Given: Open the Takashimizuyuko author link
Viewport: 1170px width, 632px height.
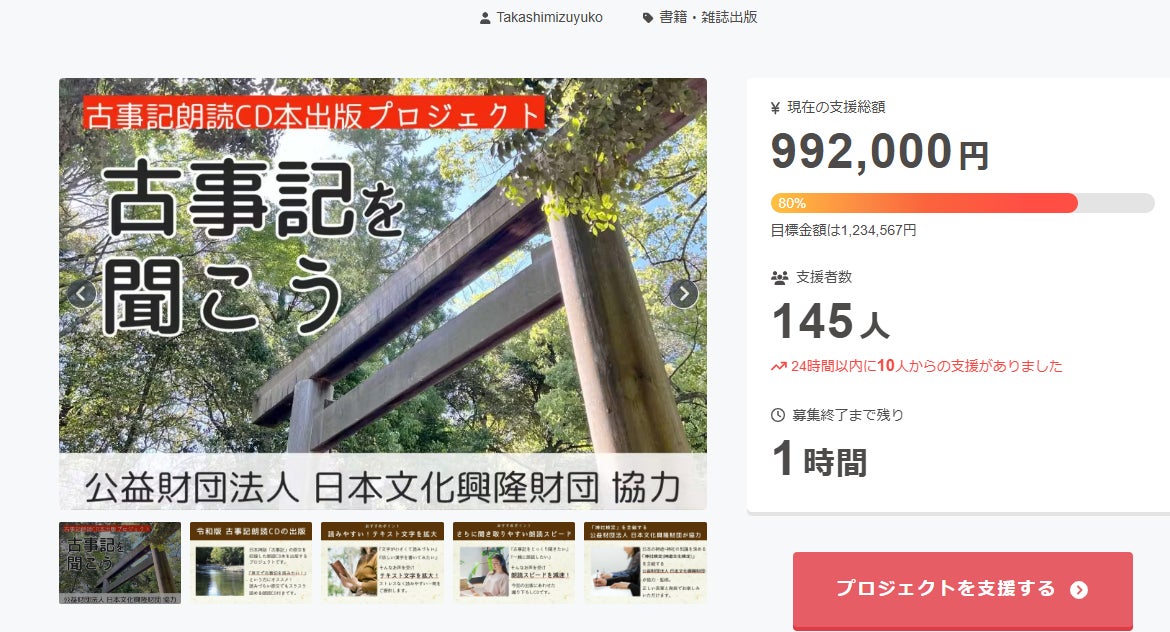Looking at the screenshot, I should (550, 17).
